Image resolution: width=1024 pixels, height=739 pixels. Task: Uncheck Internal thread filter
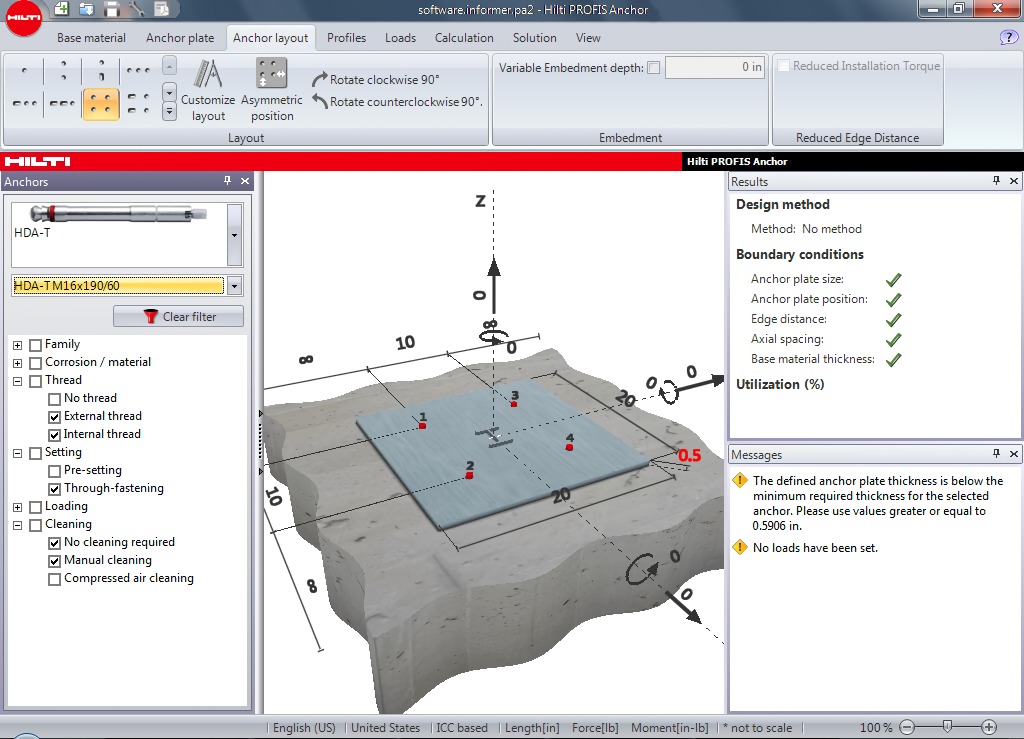pos(55,435)
